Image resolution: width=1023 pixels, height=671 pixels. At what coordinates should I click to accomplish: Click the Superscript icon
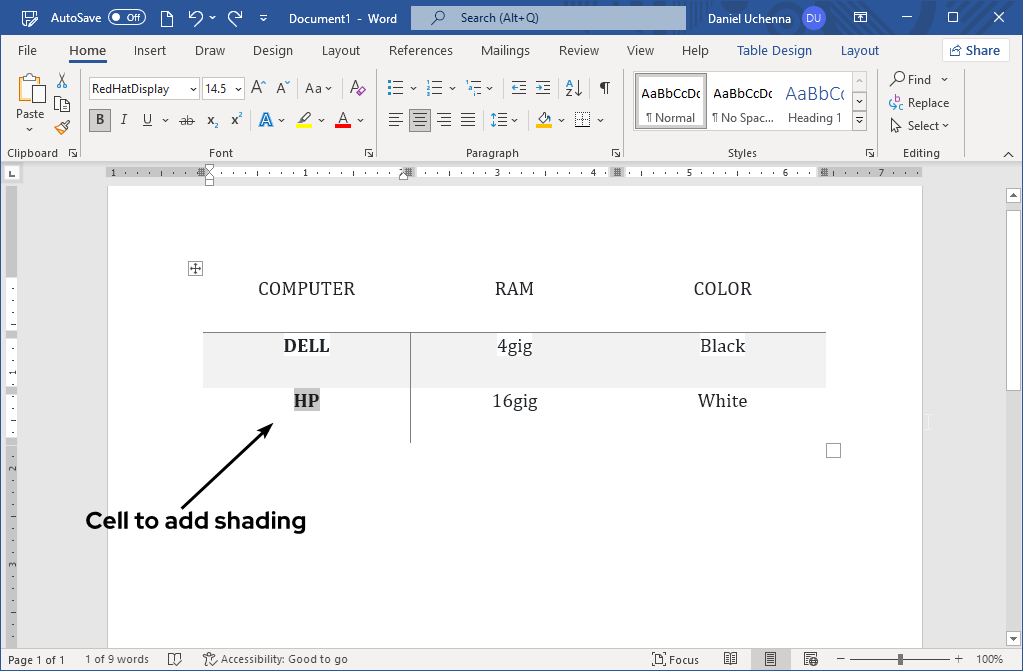[234, 120]
